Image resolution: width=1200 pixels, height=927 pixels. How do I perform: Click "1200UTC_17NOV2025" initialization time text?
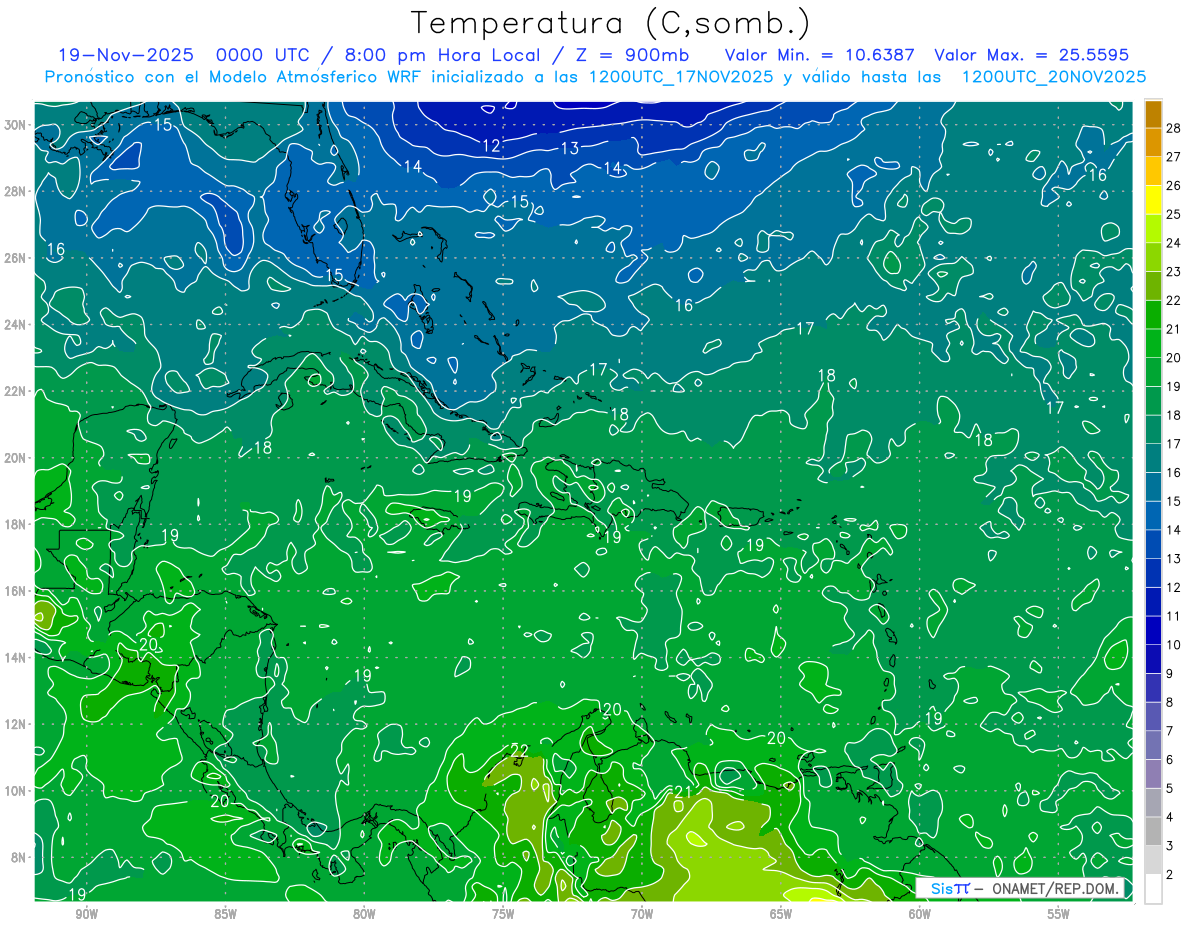coord(681,77)
